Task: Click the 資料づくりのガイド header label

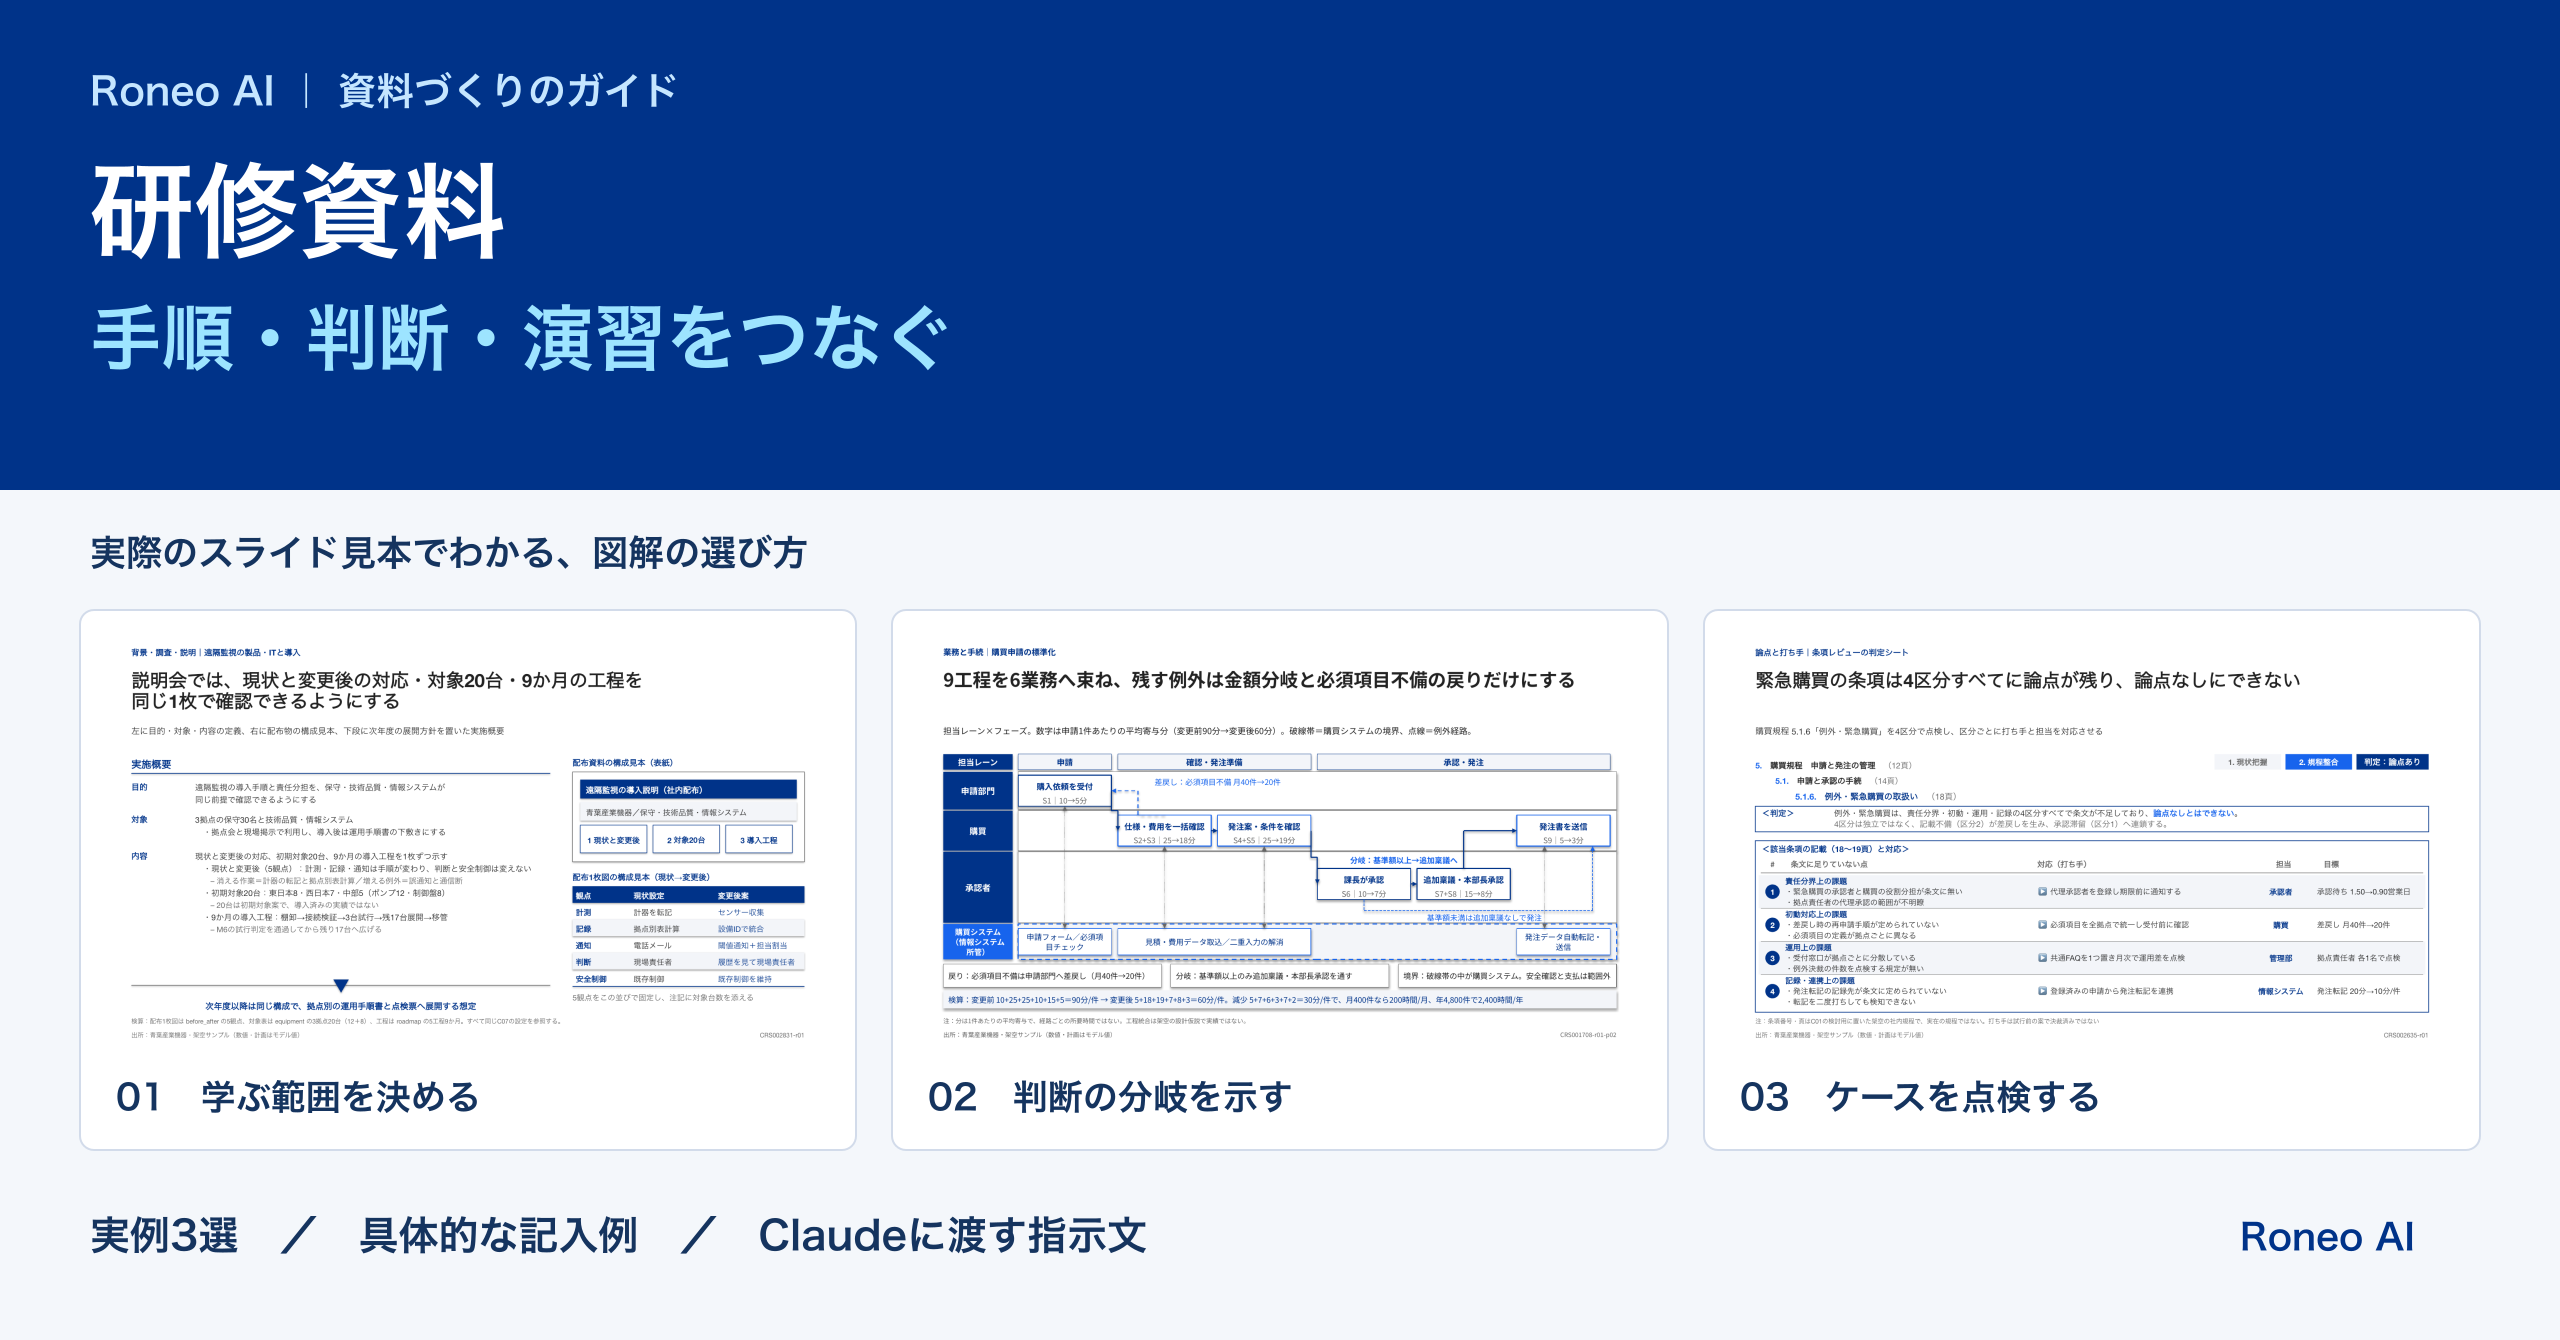Action: (508, 91)
